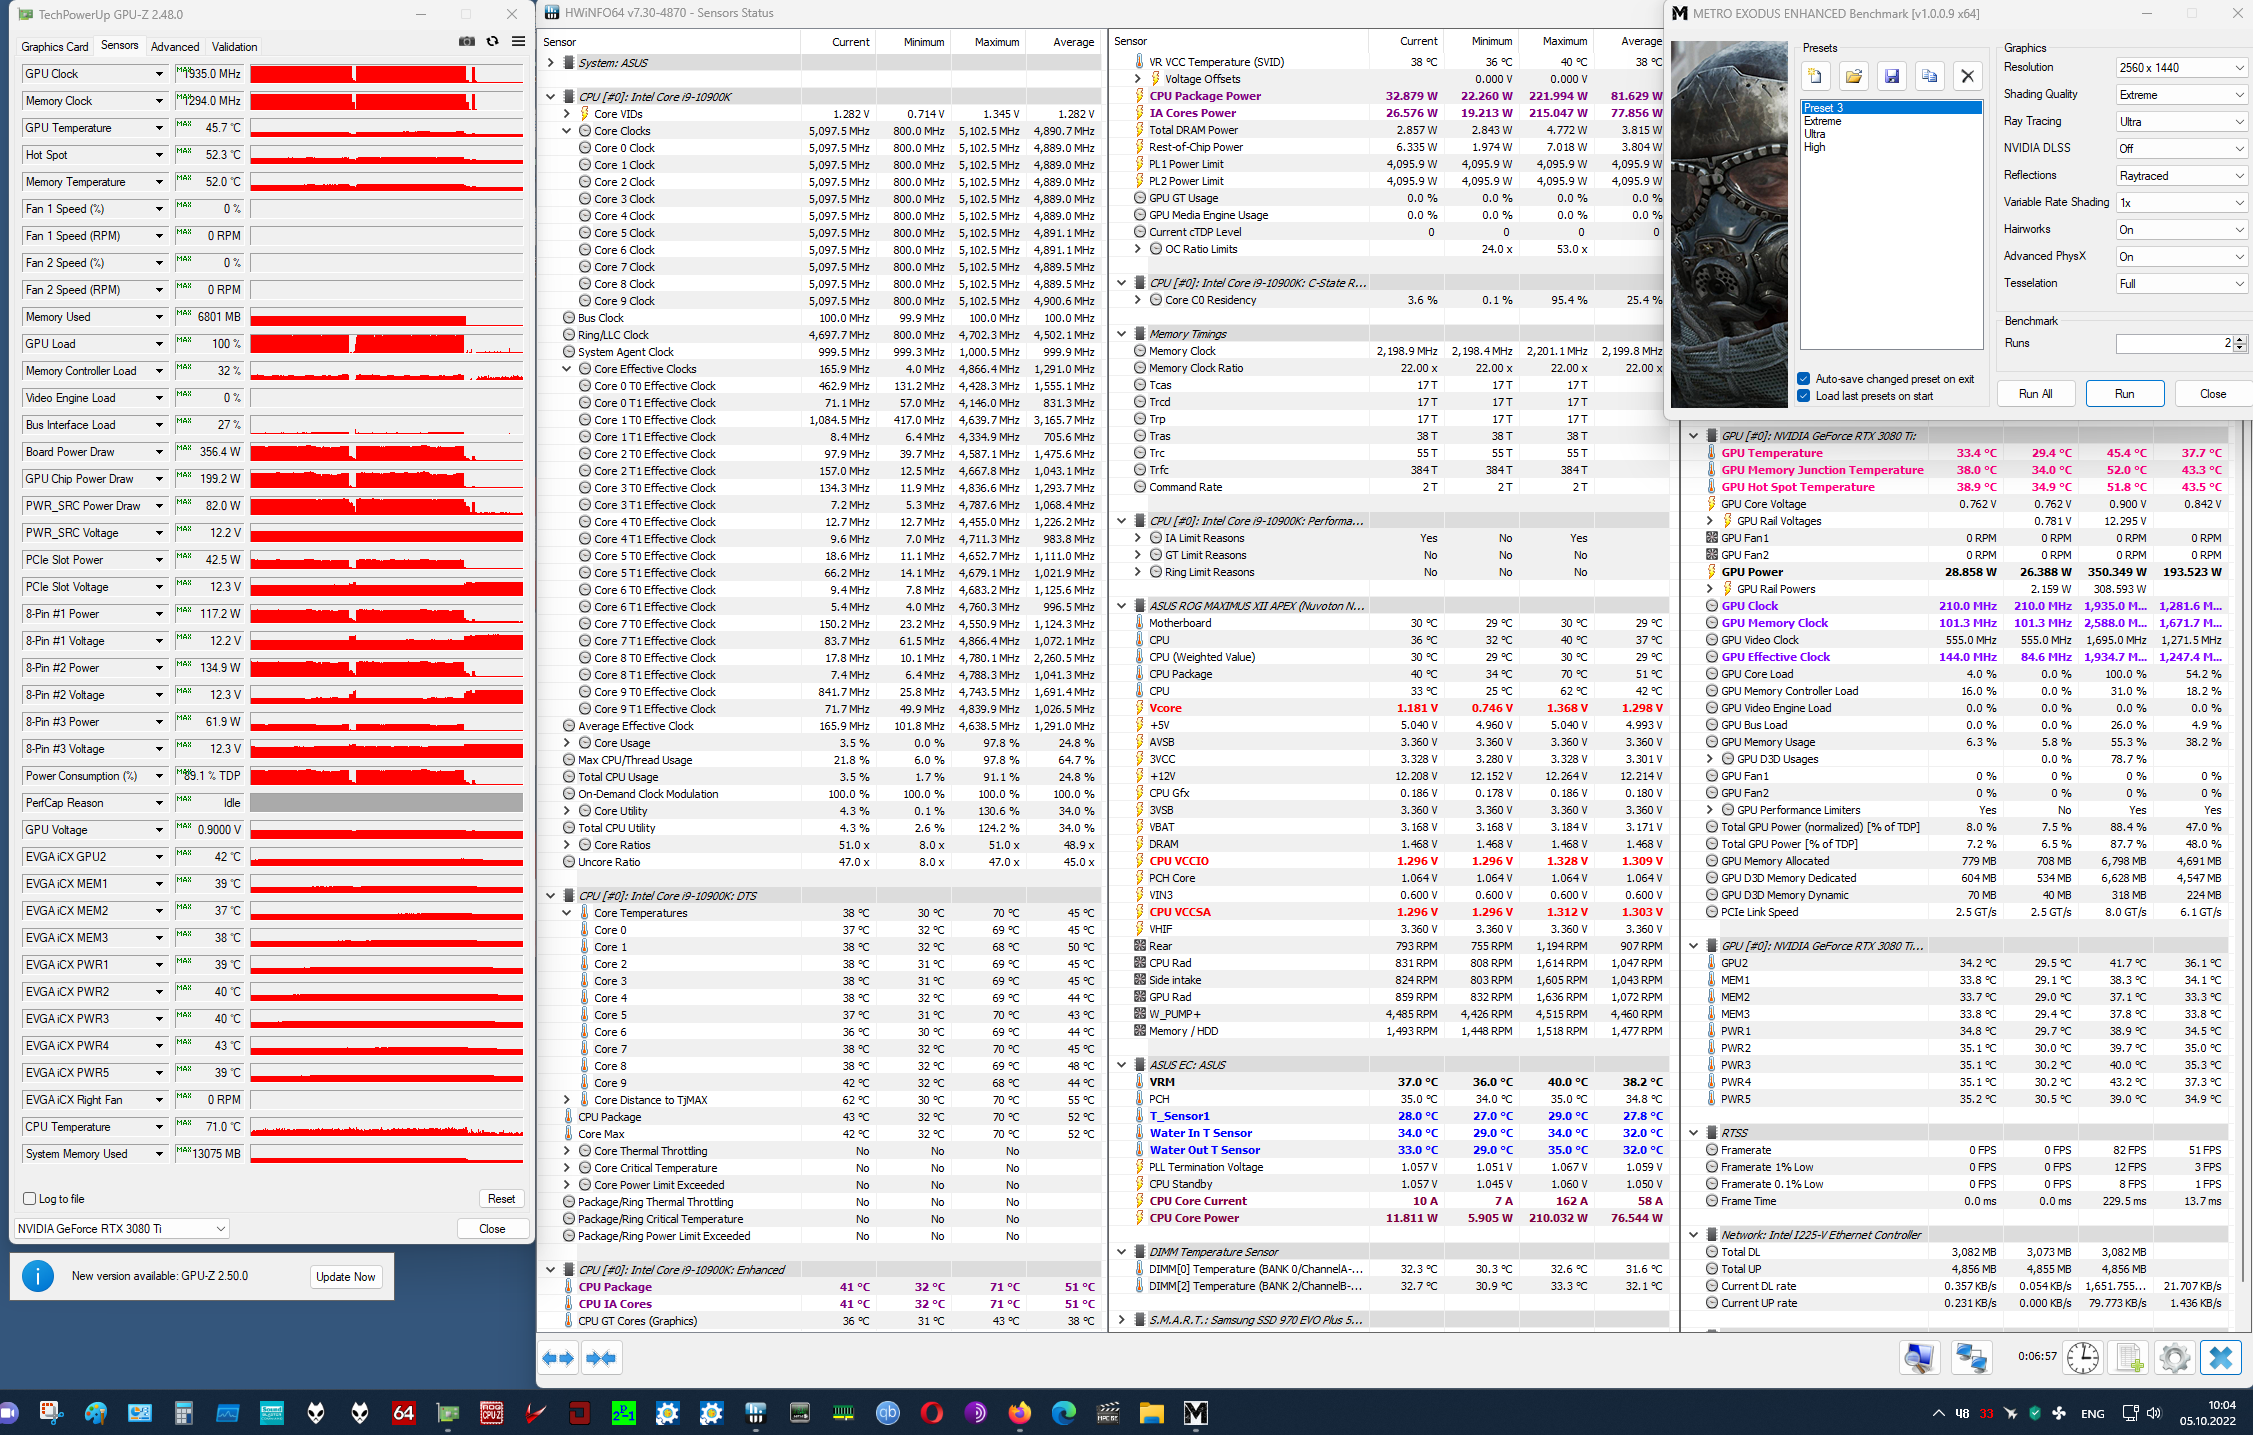The height and width of the screenshot is (1435, 2253).
Task: Click GPU-Z refresh sensors icon
Action: (492, 42)
